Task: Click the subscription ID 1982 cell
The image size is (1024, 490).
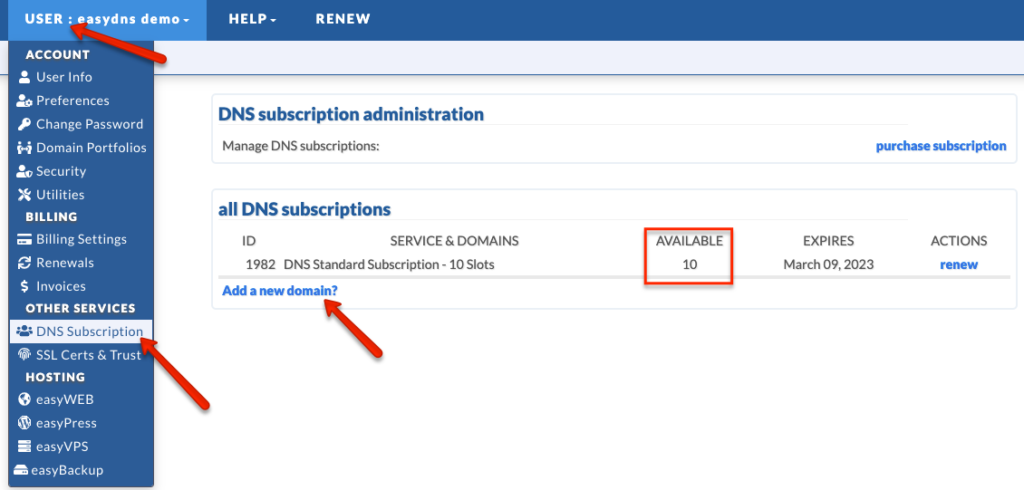Action: pyautogui.click(x=260, y=265)
